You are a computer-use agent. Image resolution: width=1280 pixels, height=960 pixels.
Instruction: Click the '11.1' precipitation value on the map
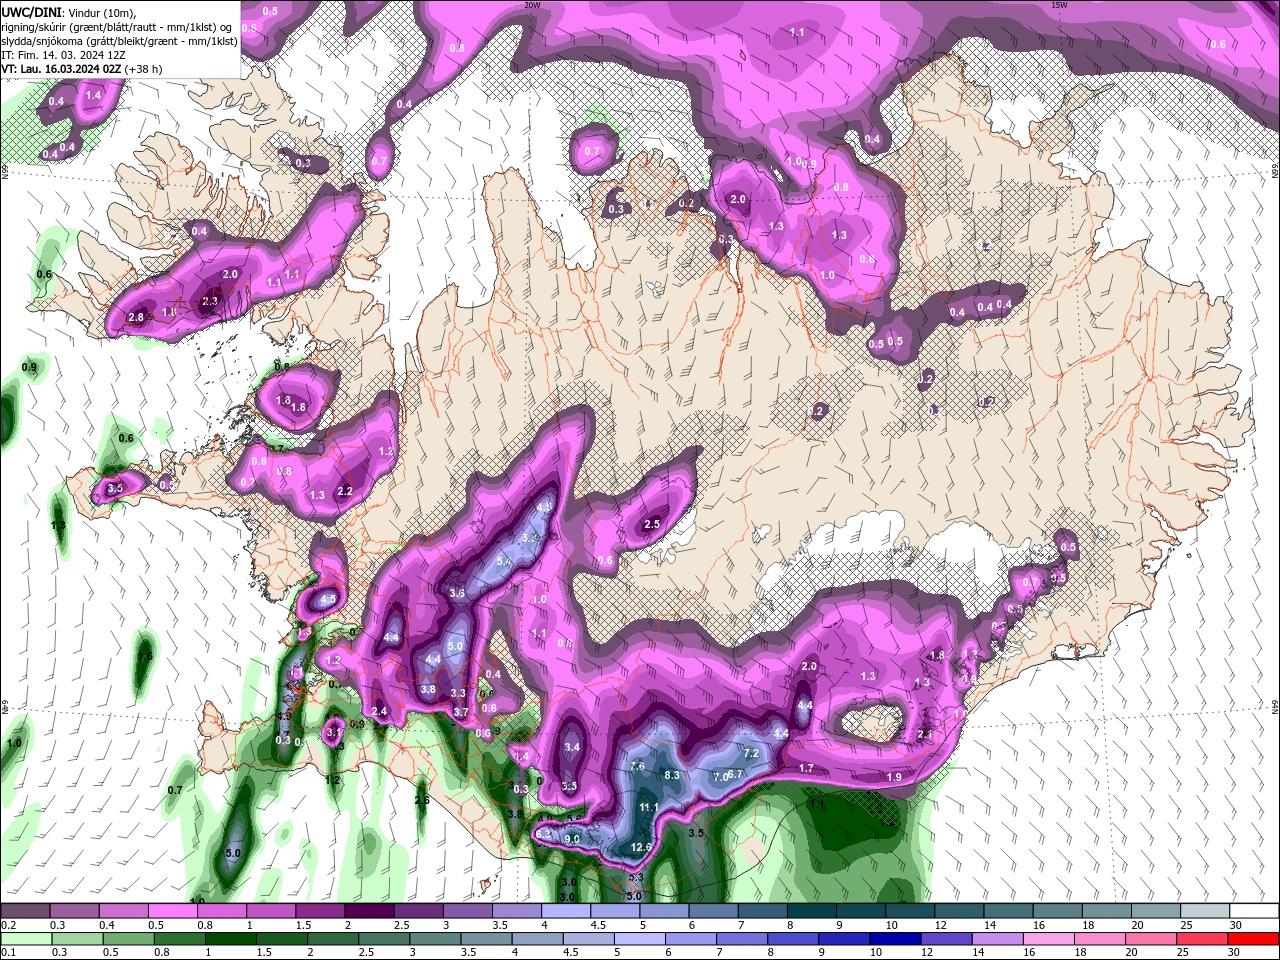(x=649, y=807)
